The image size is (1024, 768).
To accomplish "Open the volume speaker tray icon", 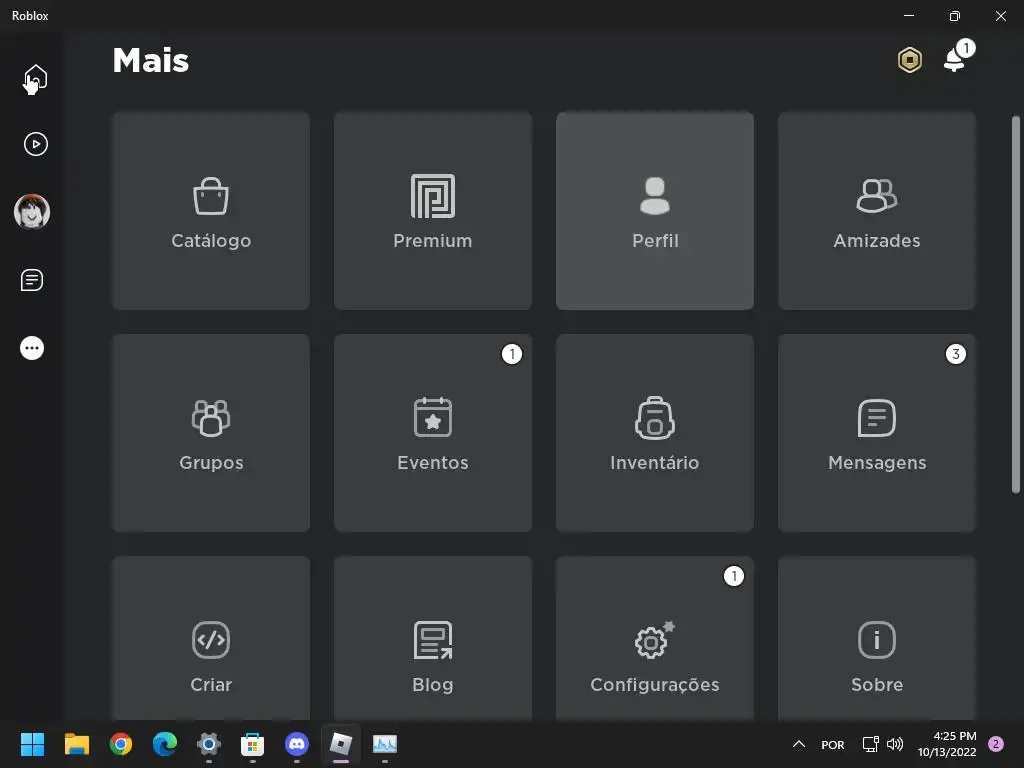I will tap(895, 744).
